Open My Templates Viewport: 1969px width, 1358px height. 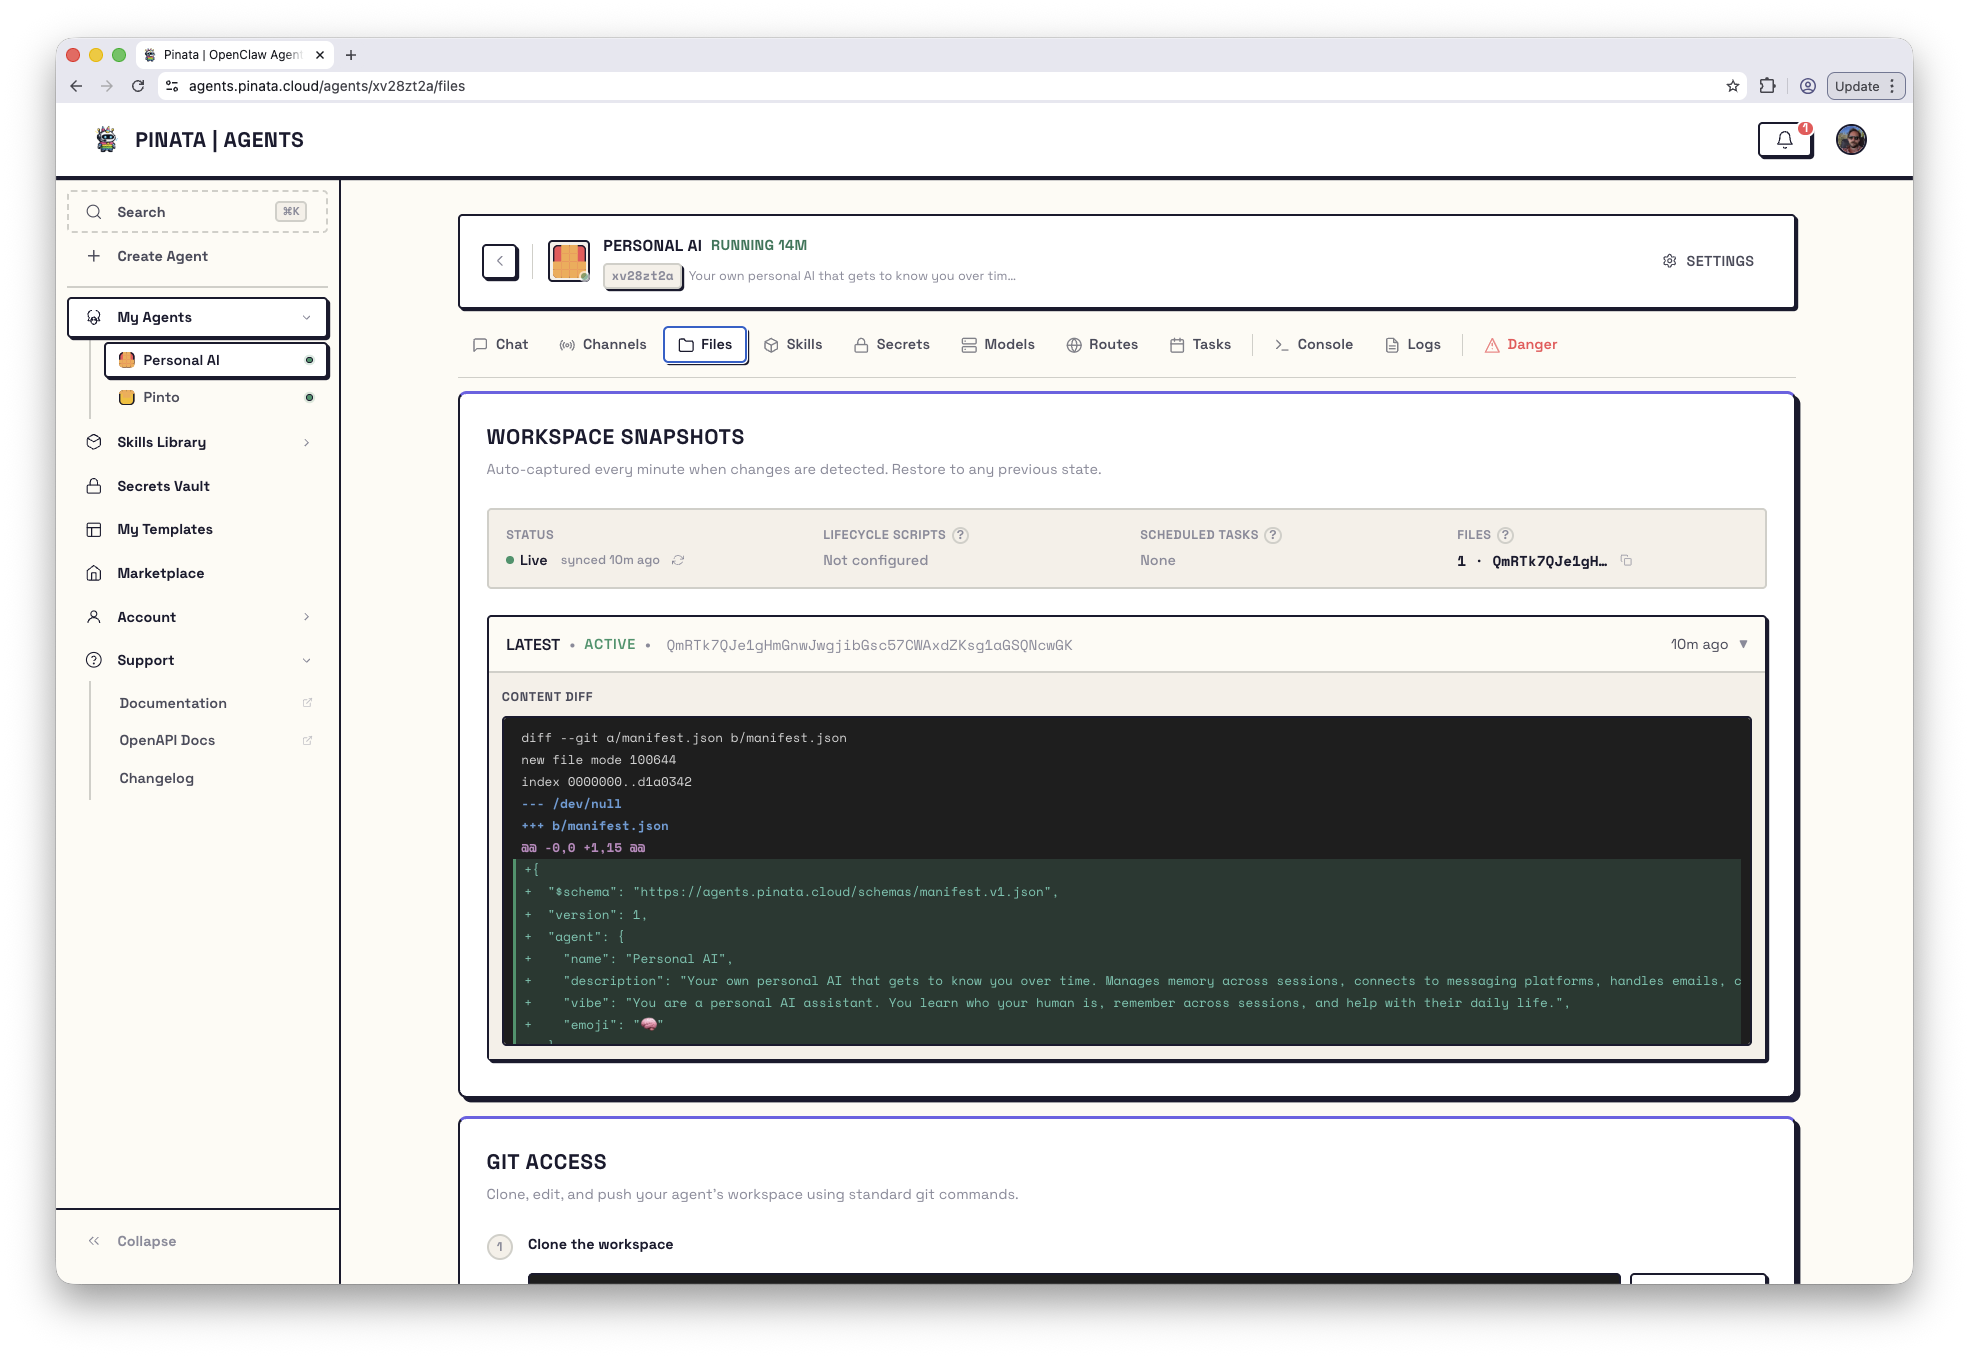tap(164, 530)
